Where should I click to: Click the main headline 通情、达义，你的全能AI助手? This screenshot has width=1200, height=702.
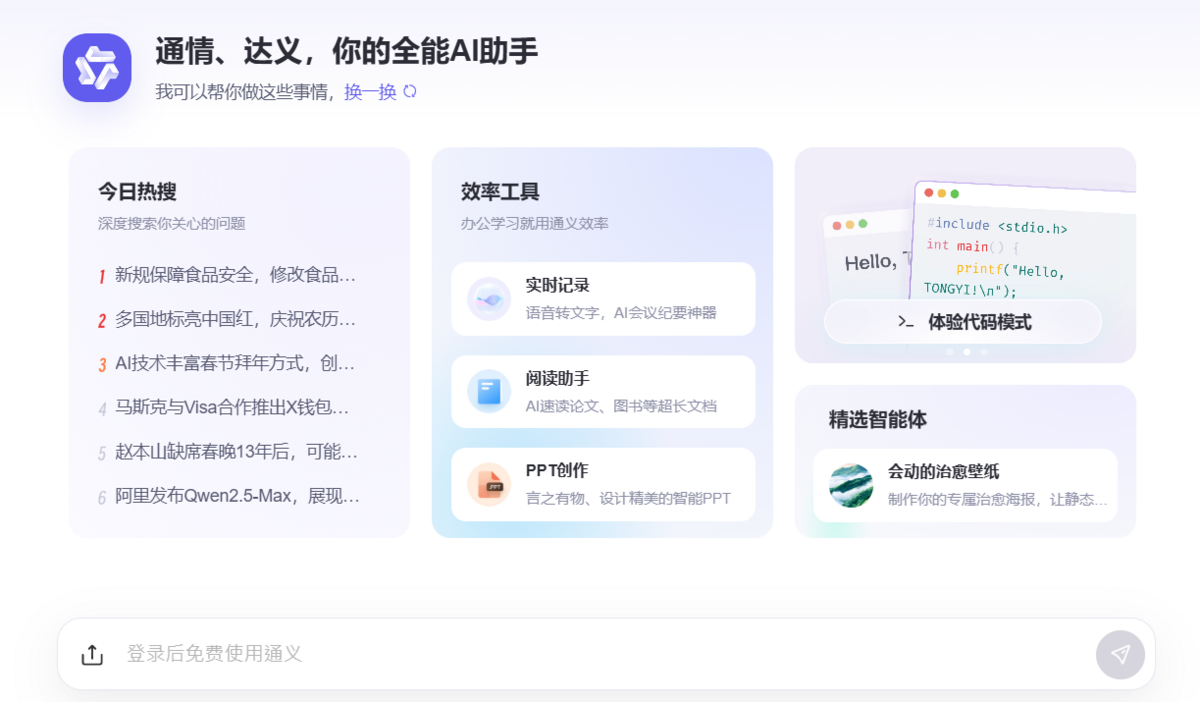347,51
